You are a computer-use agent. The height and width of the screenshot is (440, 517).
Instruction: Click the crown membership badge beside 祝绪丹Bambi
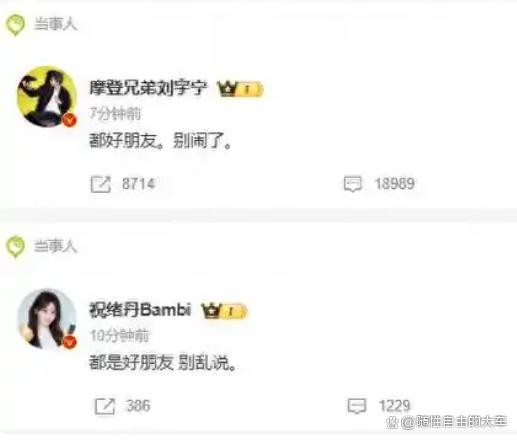[x=224, y=311]
